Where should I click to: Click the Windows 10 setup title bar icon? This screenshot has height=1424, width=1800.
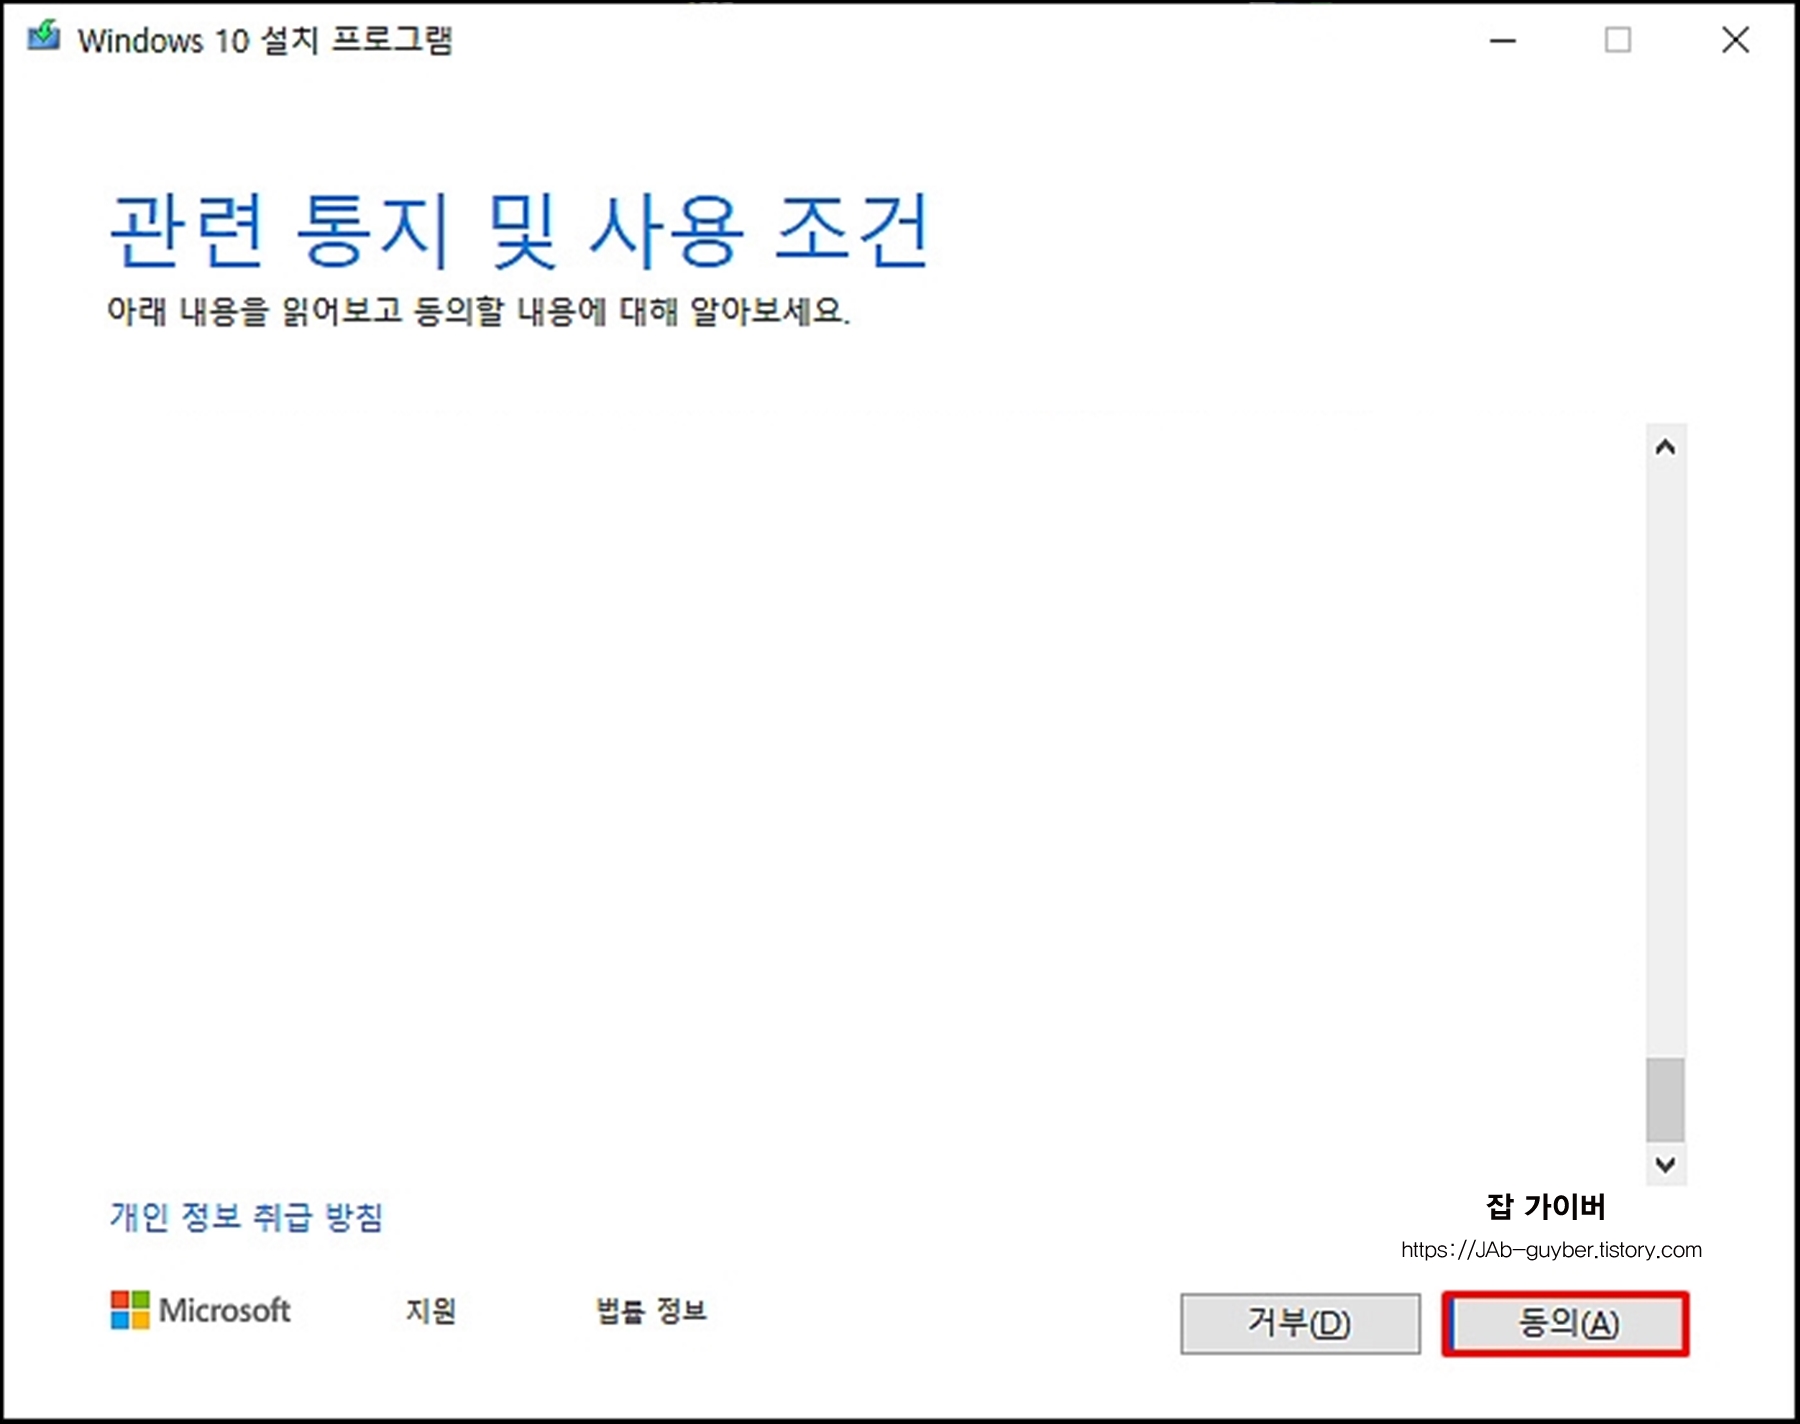(x=44, y=38)
